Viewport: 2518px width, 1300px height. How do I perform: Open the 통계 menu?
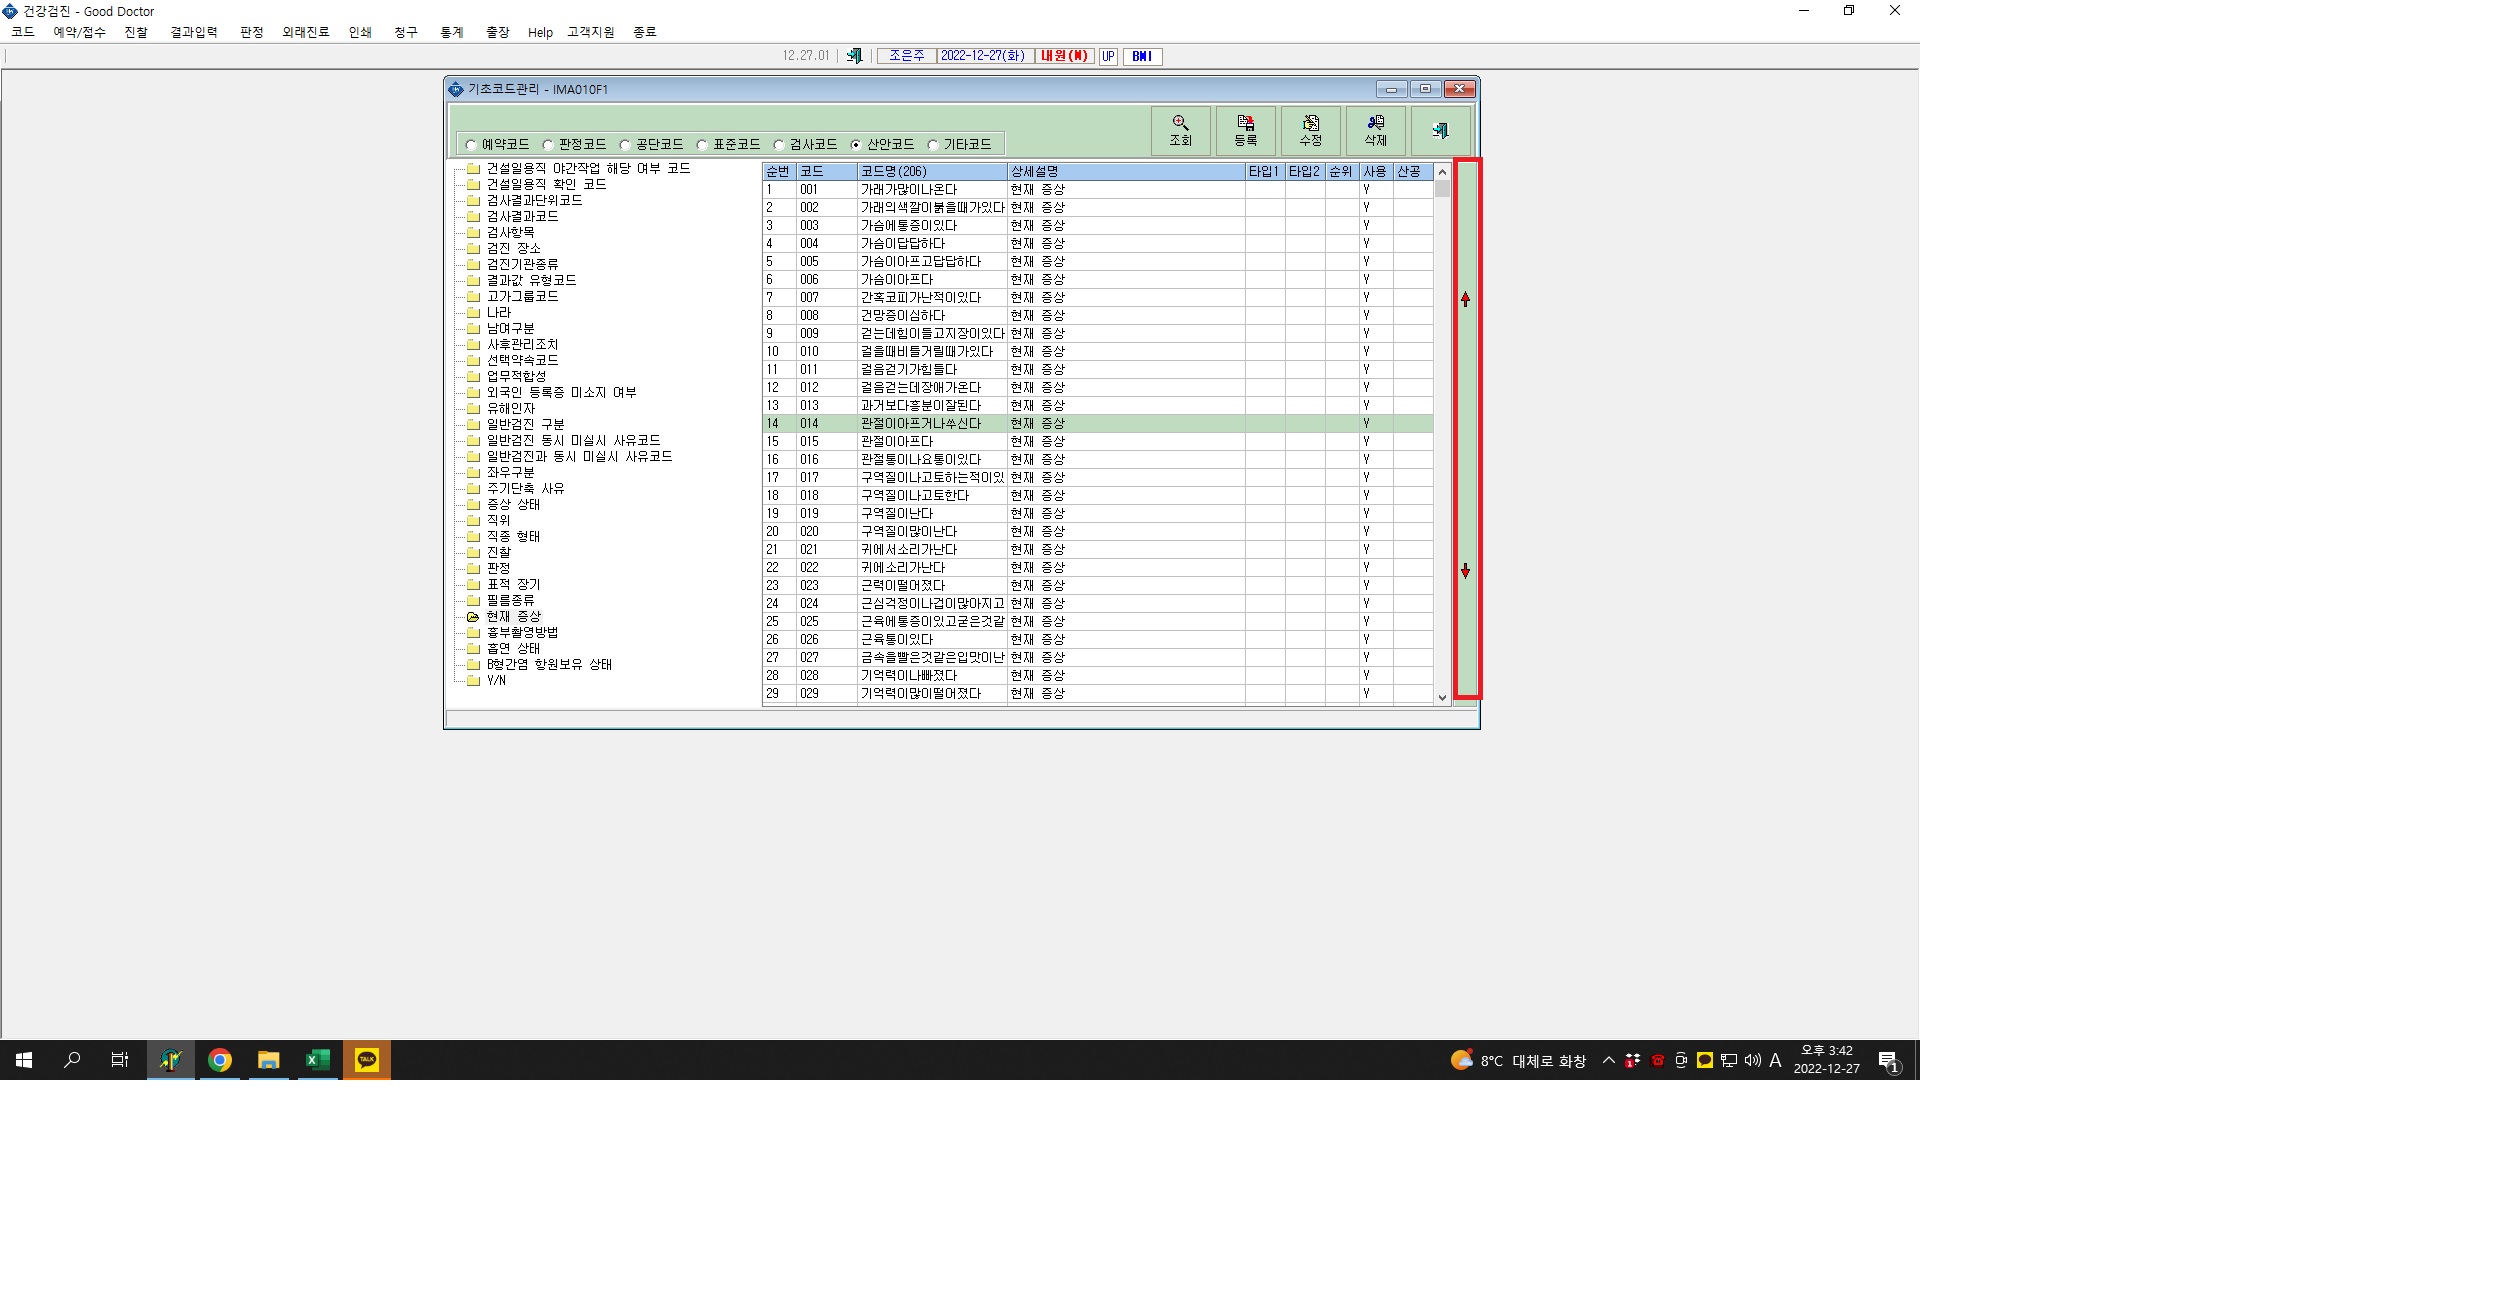[x=452, y=32]
